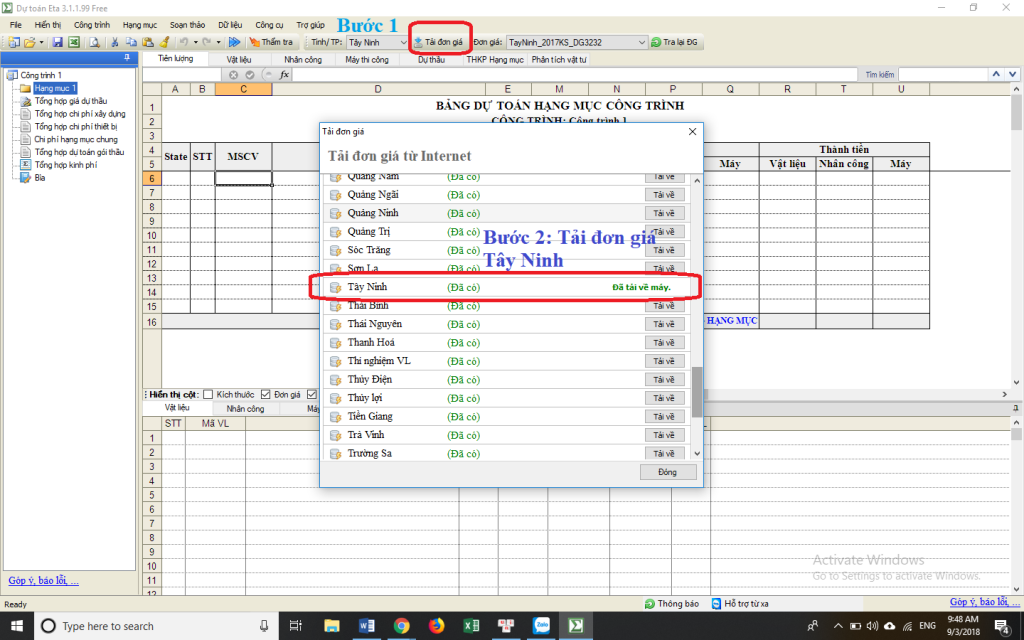This screenshot has width=1024, height=640.
Task: Click the Thẩm tra toolbar button
Action: coord(271,43)
